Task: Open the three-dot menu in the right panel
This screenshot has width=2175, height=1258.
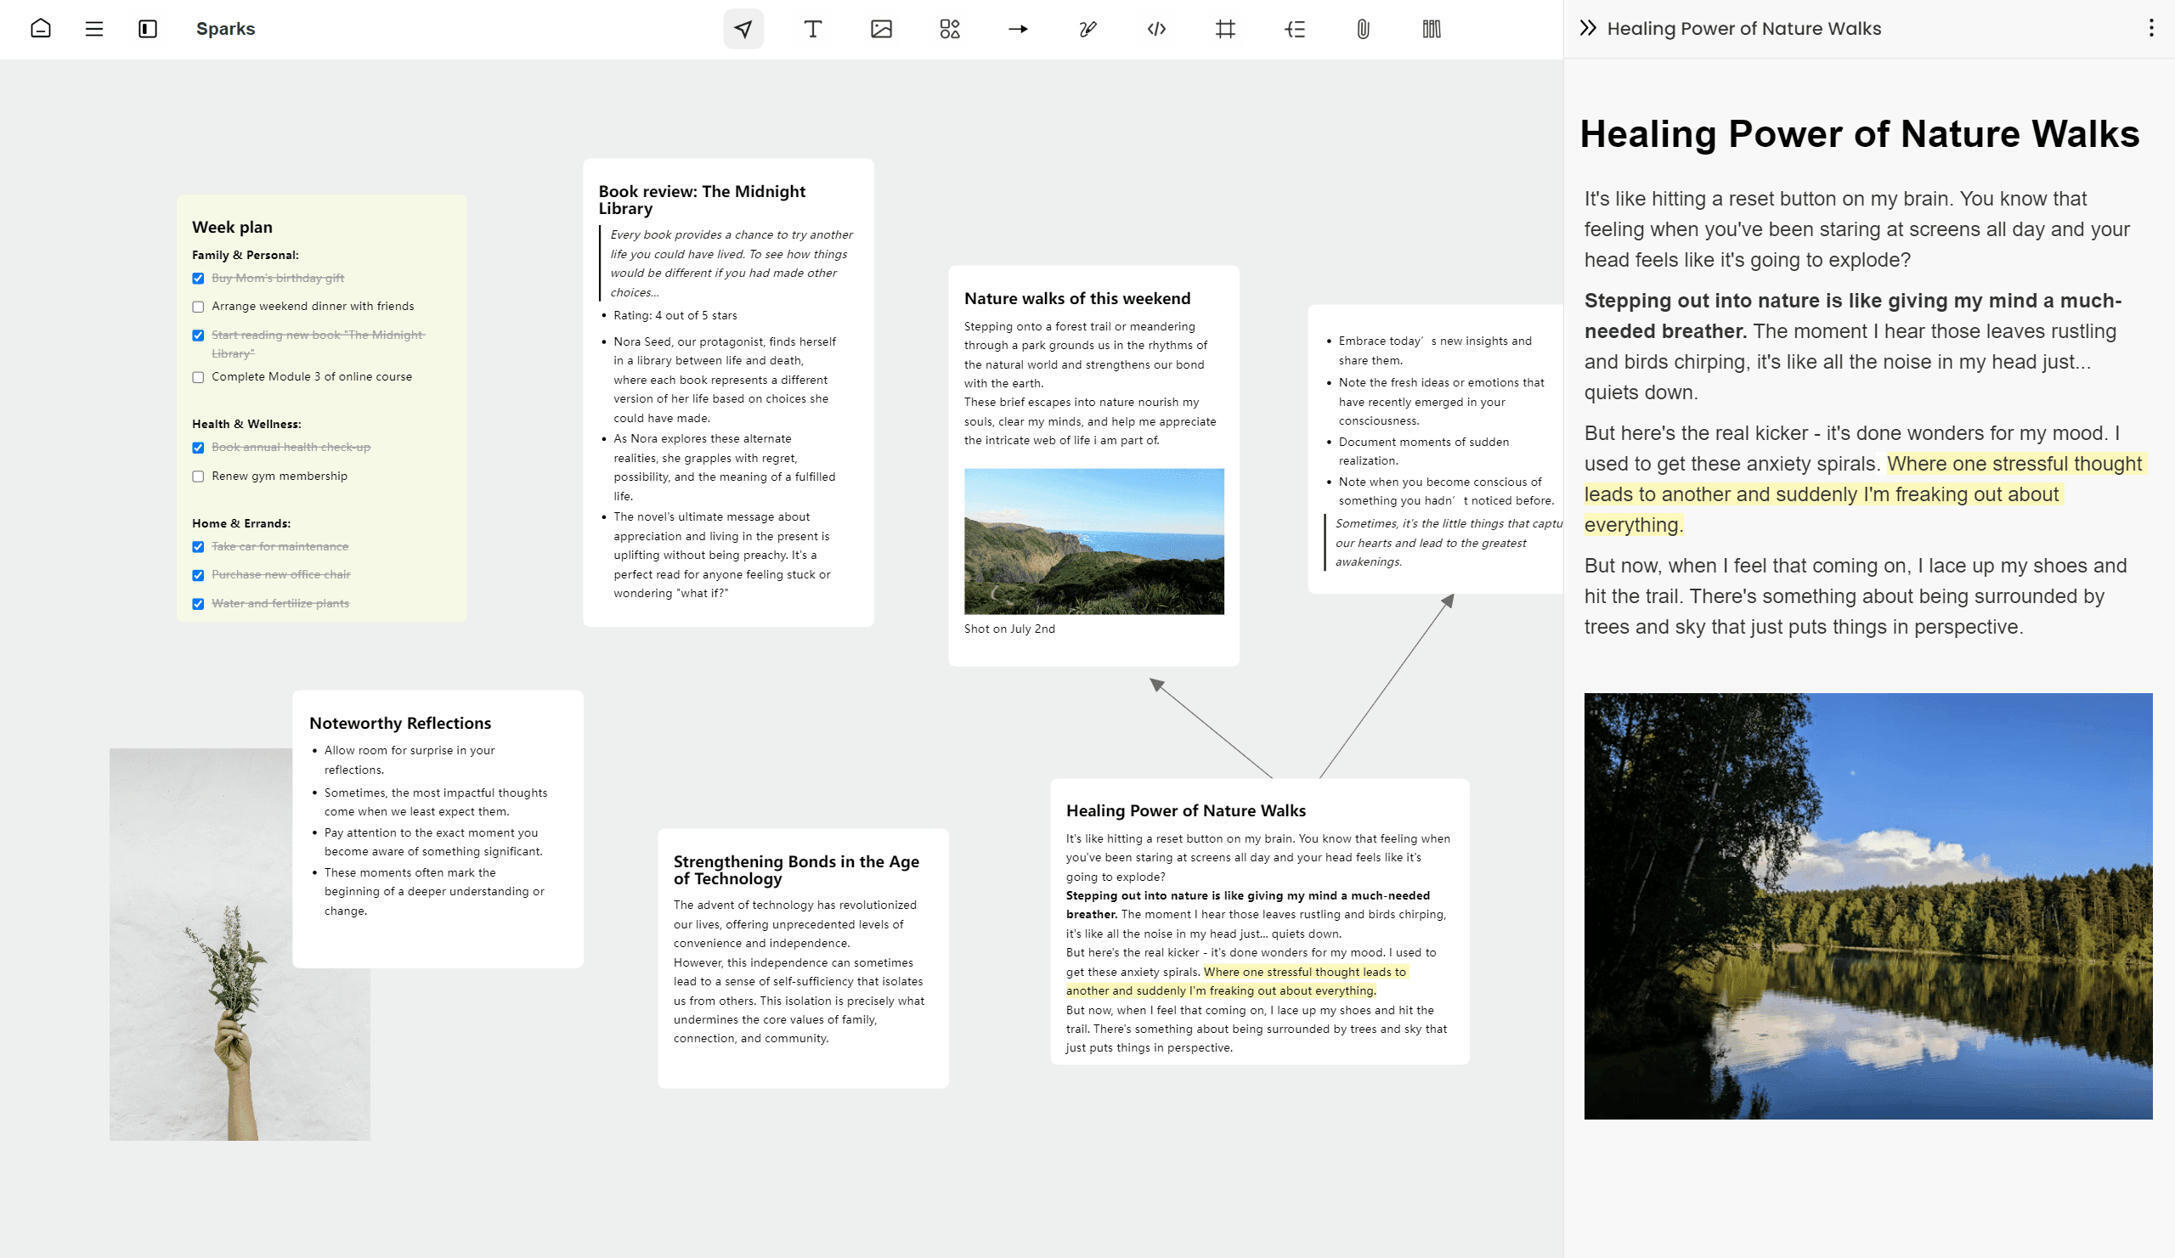Action: (x=2151, y=28)
